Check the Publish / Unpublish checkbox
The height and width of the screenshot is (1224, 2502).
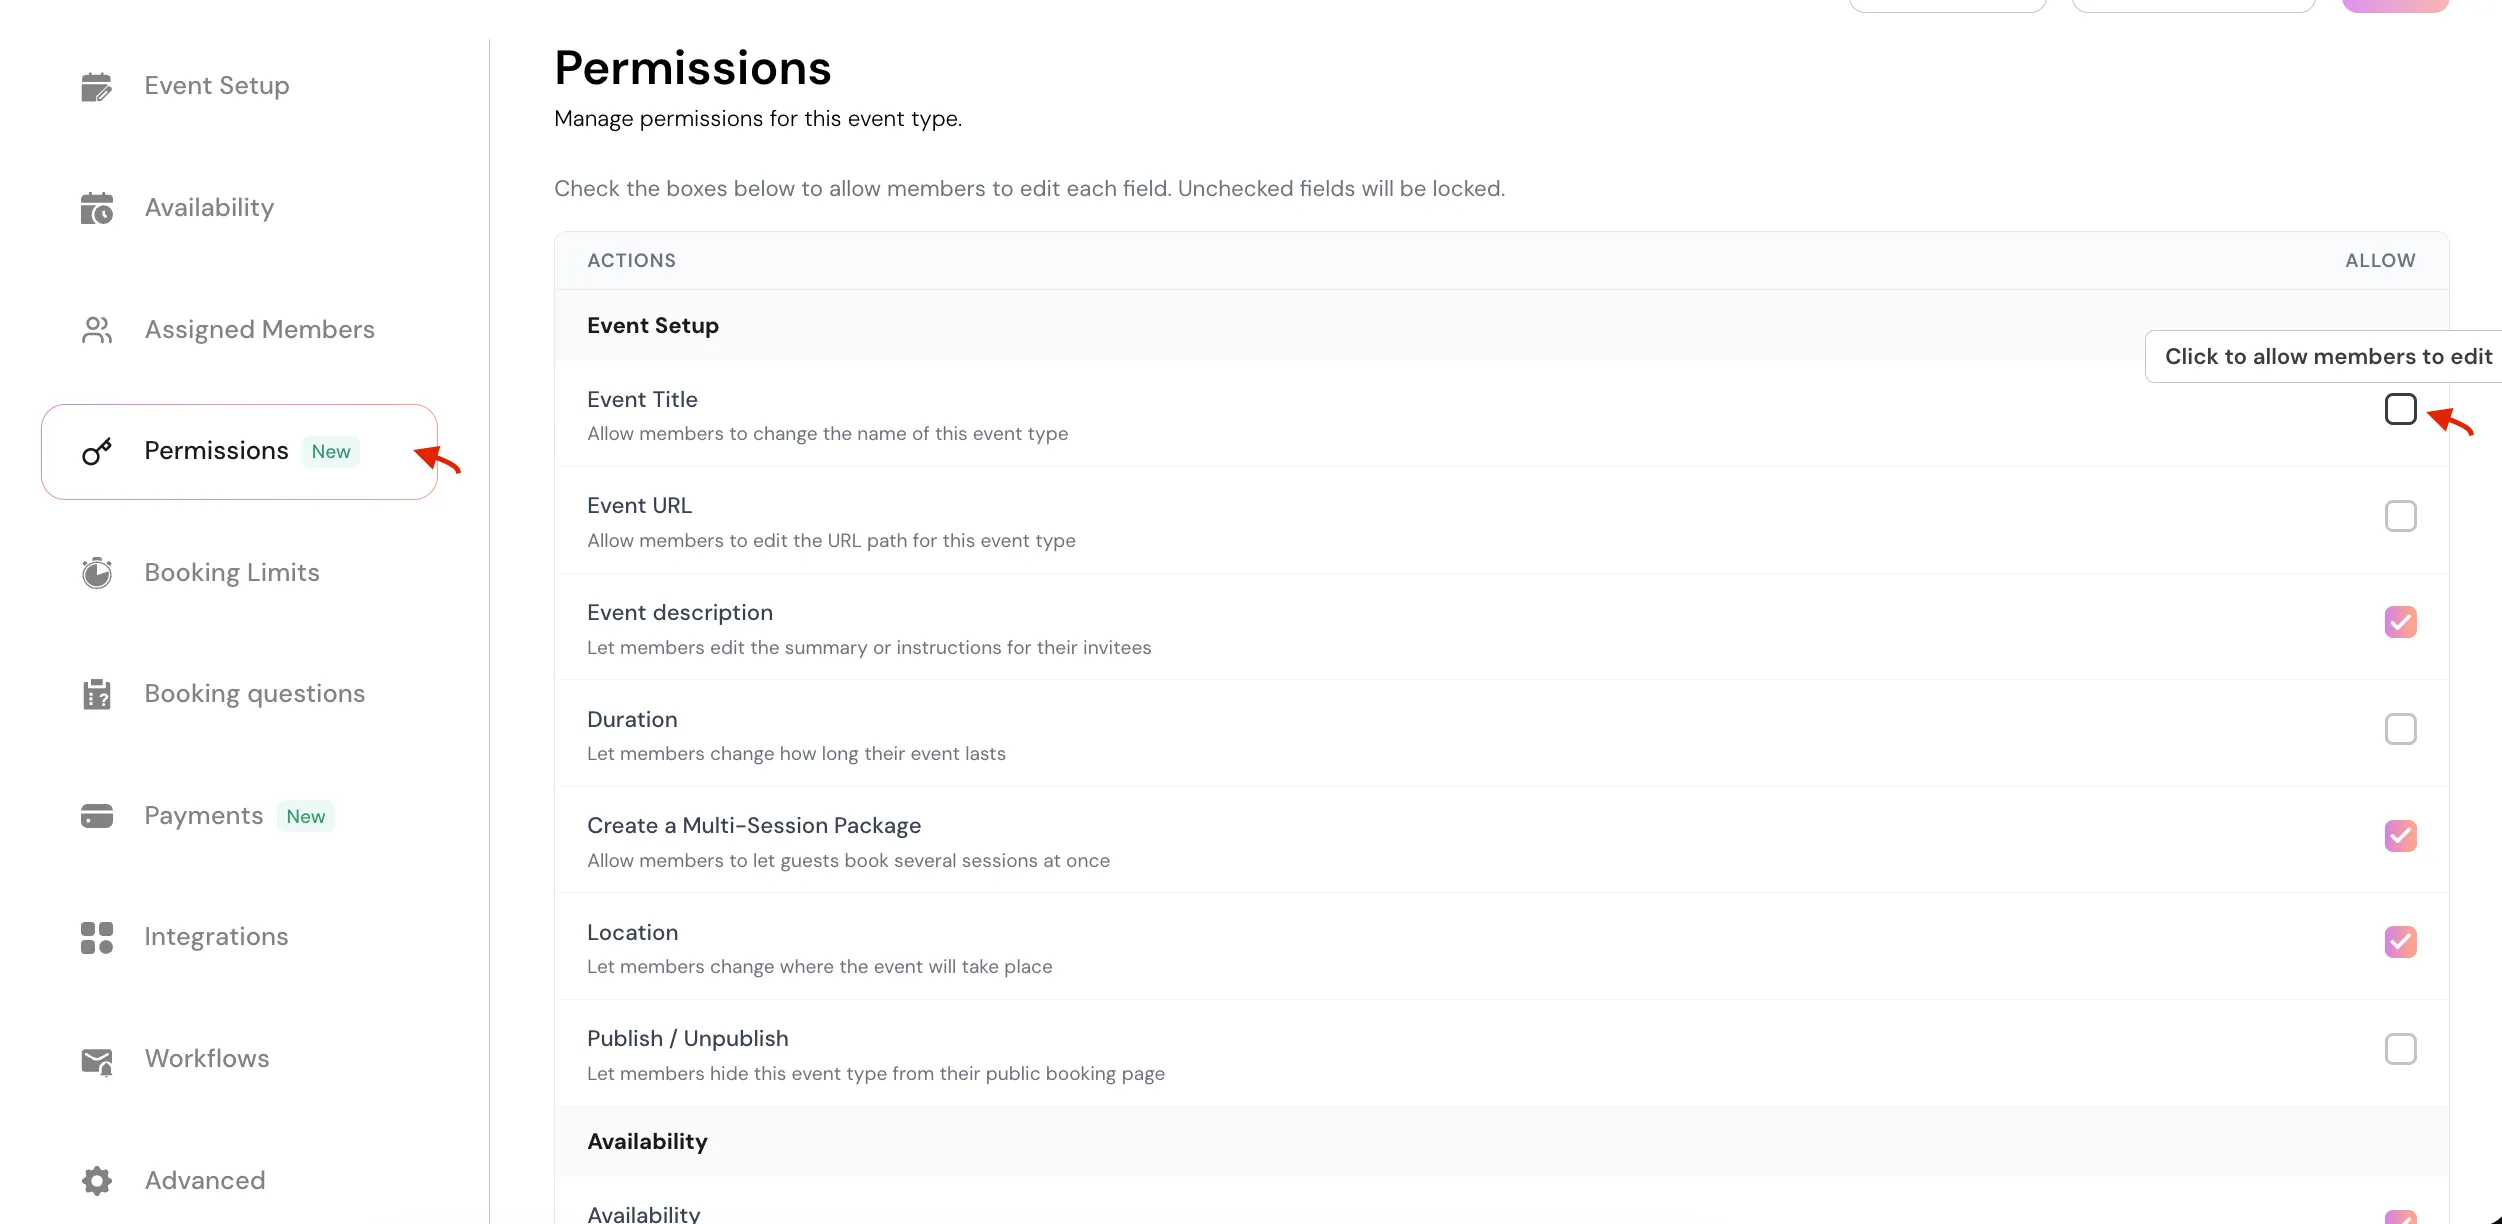2400,1049
